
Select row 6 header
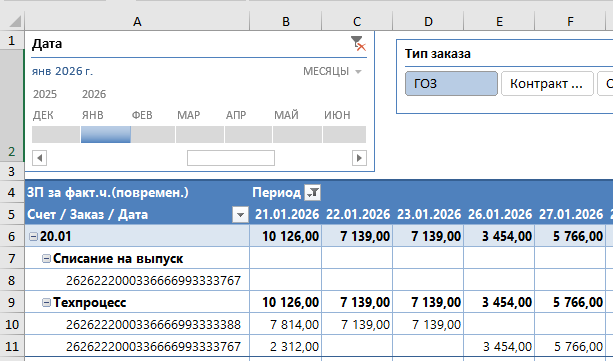12,236
